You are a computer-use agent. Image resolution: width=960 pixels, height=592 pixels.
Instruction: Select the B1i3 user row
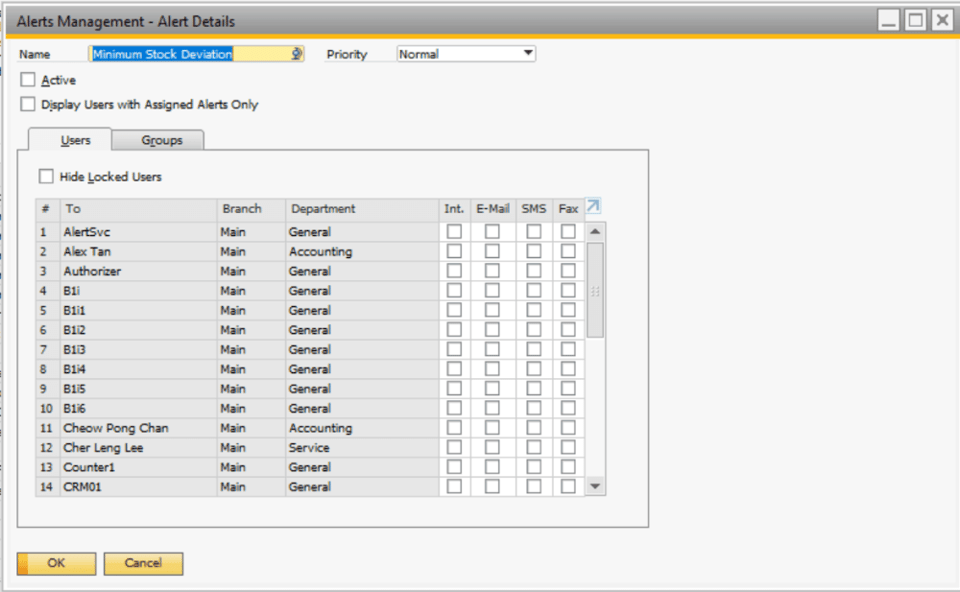click(310, 350)
